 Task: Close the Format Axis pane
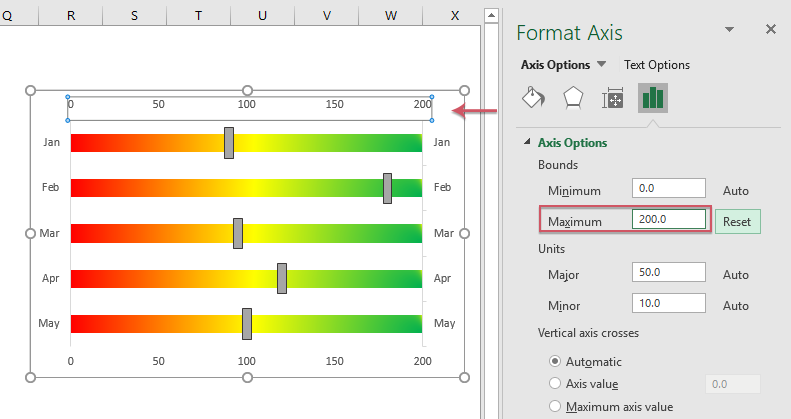pos(771,29)
